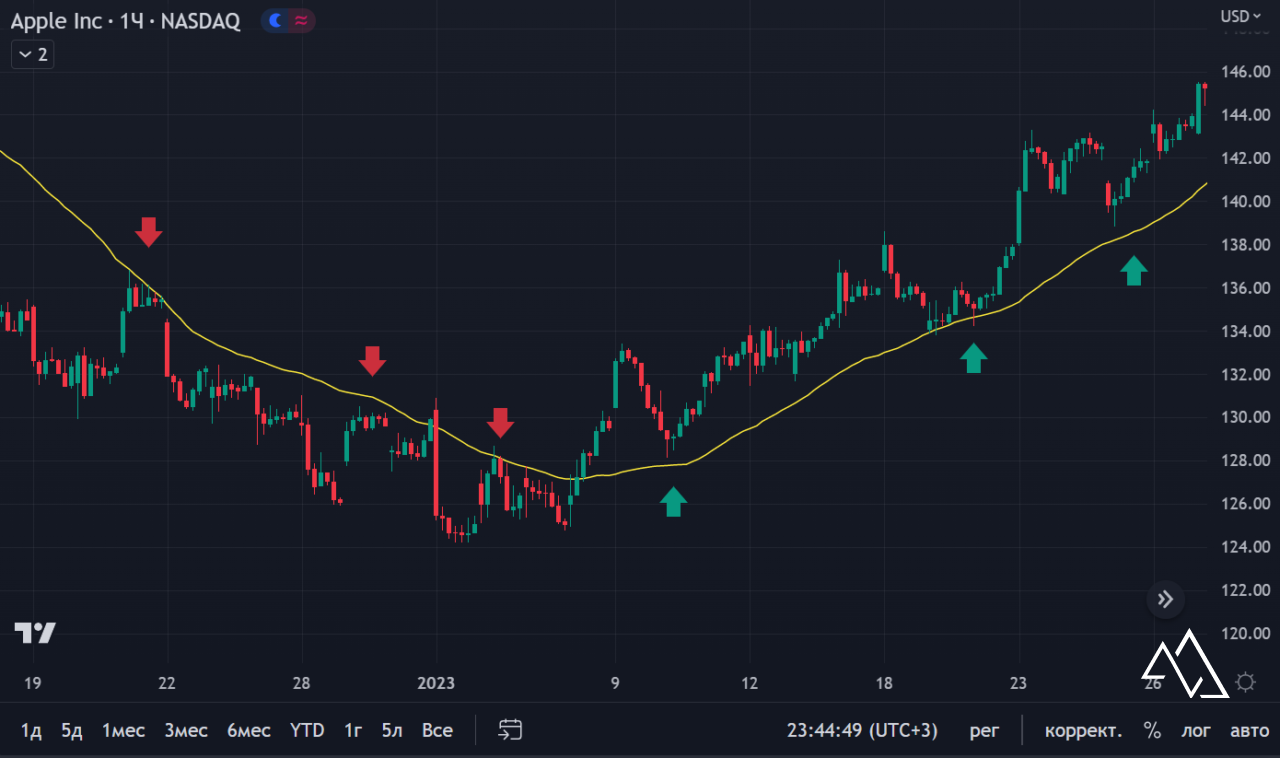Toggle the авто auto scale
The image size is (1280, 758).
pyautogui.click(x=1248, y=730)
